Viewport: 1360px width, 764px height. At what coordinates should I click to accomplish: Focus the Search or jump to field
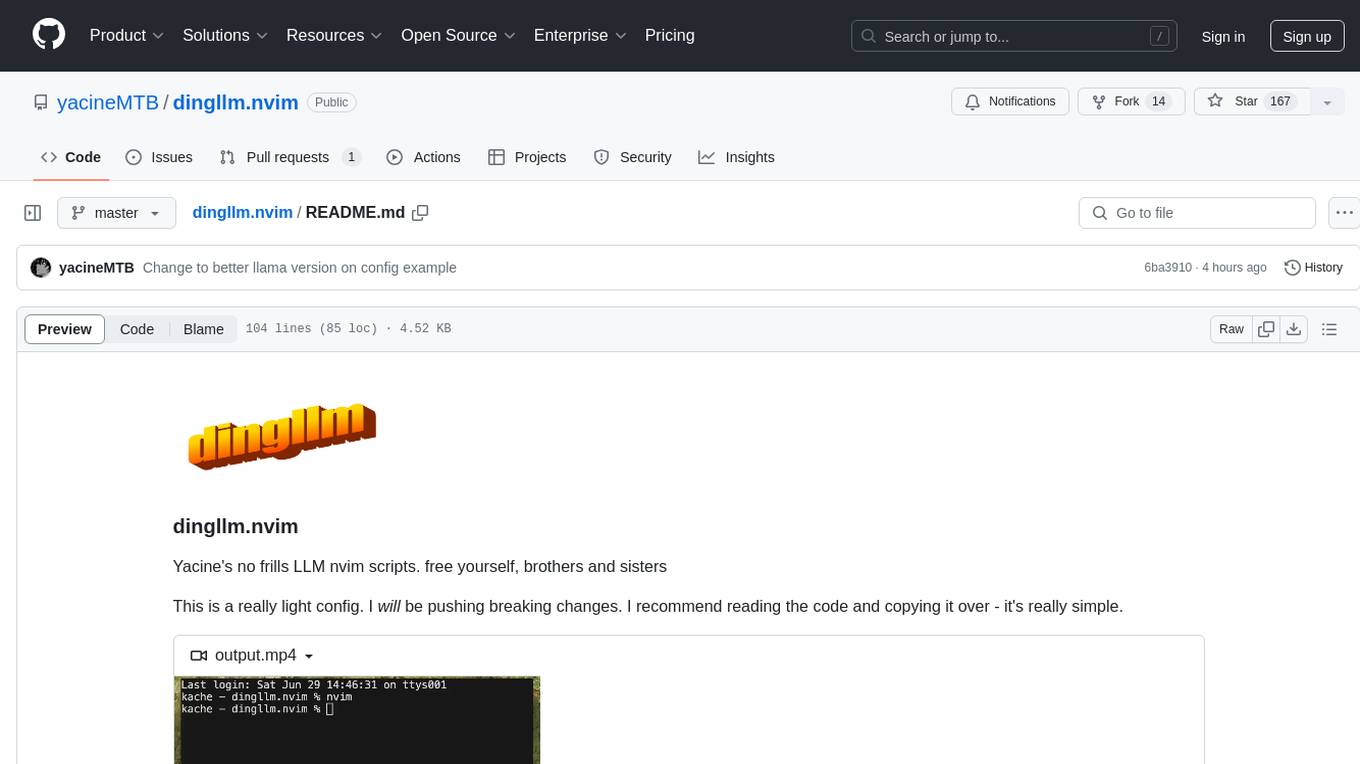(x=1014, y=36)
